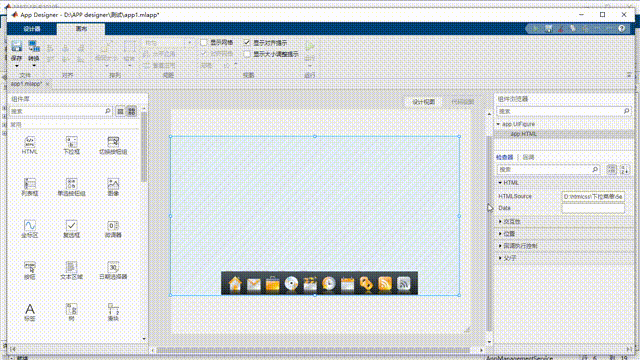Select the Date Picker (日期选择器) component
The width and height of the screenshot is (640, 360).
tap(113, 271)
